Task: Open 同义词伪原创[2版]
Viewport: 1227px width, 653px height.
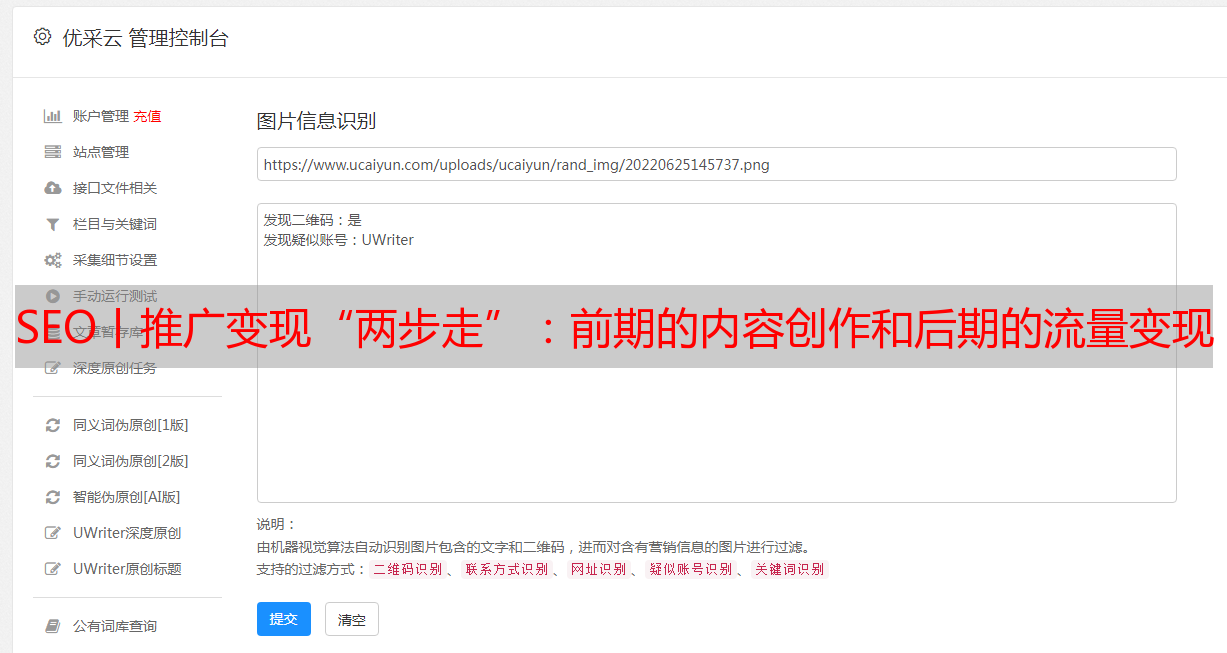Action: coord(131,461)
